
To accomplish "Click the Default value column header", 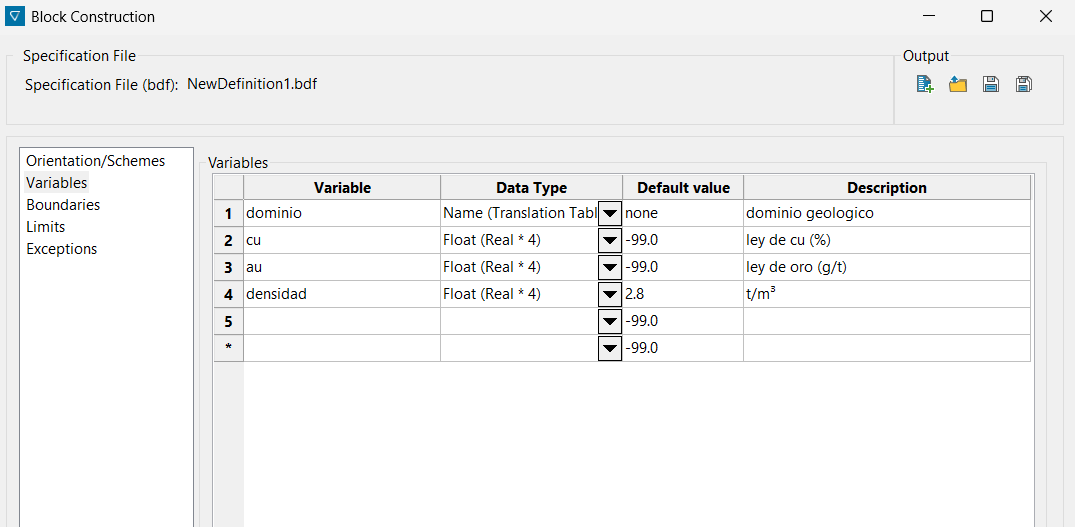I will coord(683,187).
